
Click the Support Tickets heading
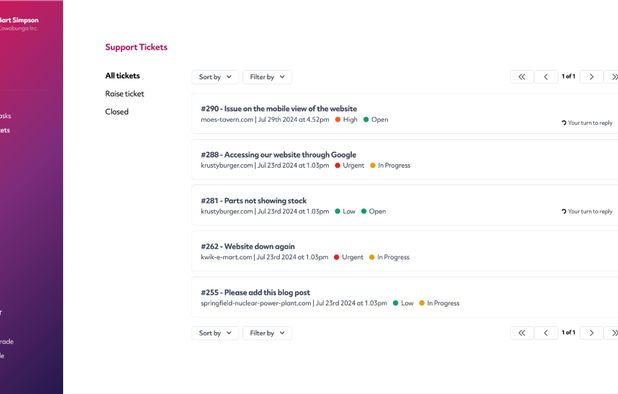[x=136, y=47]
